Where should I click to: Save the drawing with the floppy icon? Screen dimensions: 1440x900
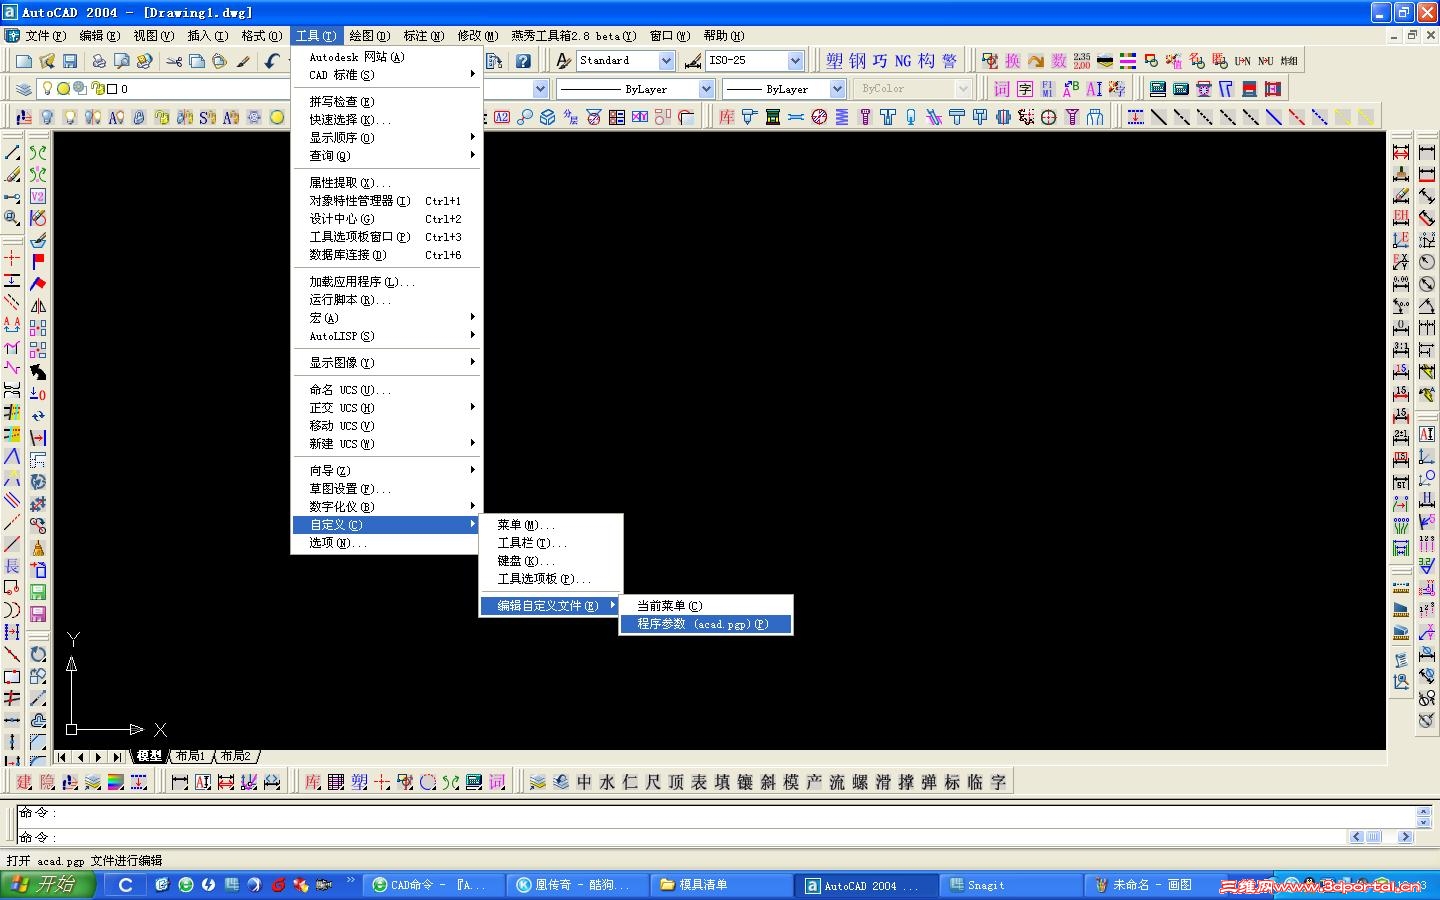pos(70,61)
